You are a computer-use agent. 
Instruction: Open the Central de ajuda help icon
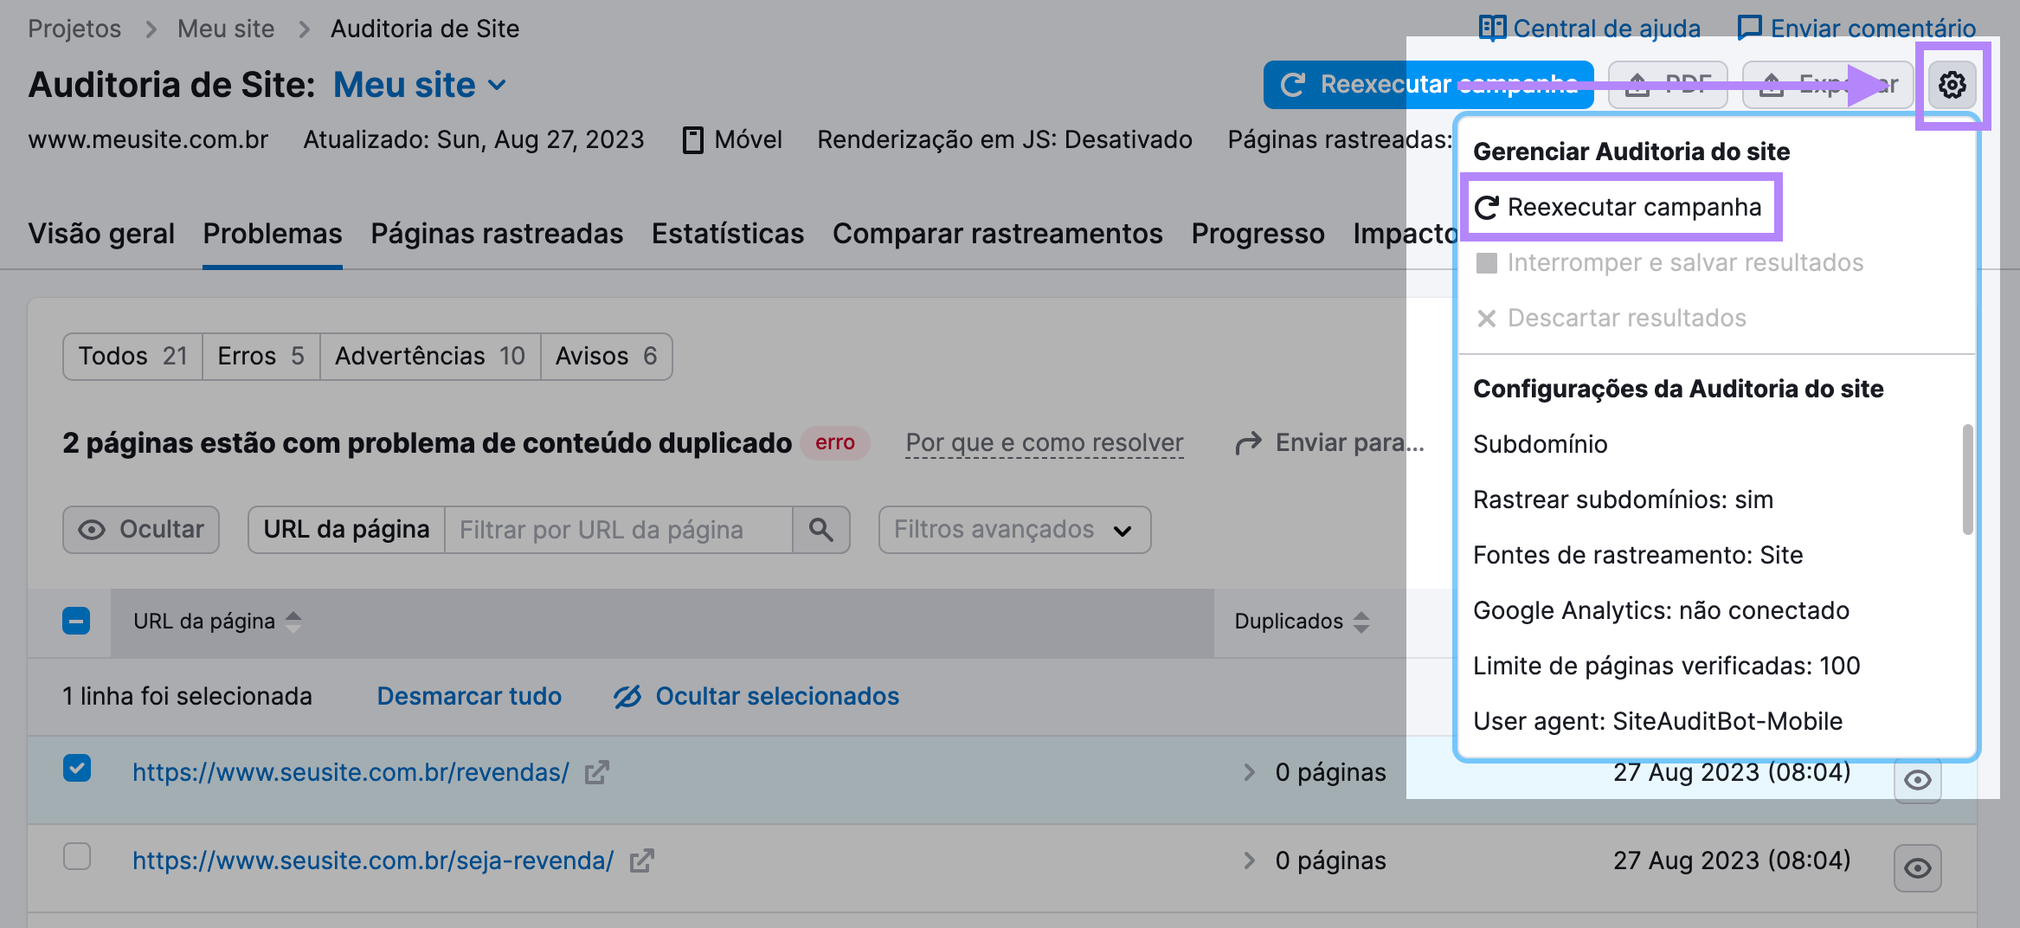1492,28
